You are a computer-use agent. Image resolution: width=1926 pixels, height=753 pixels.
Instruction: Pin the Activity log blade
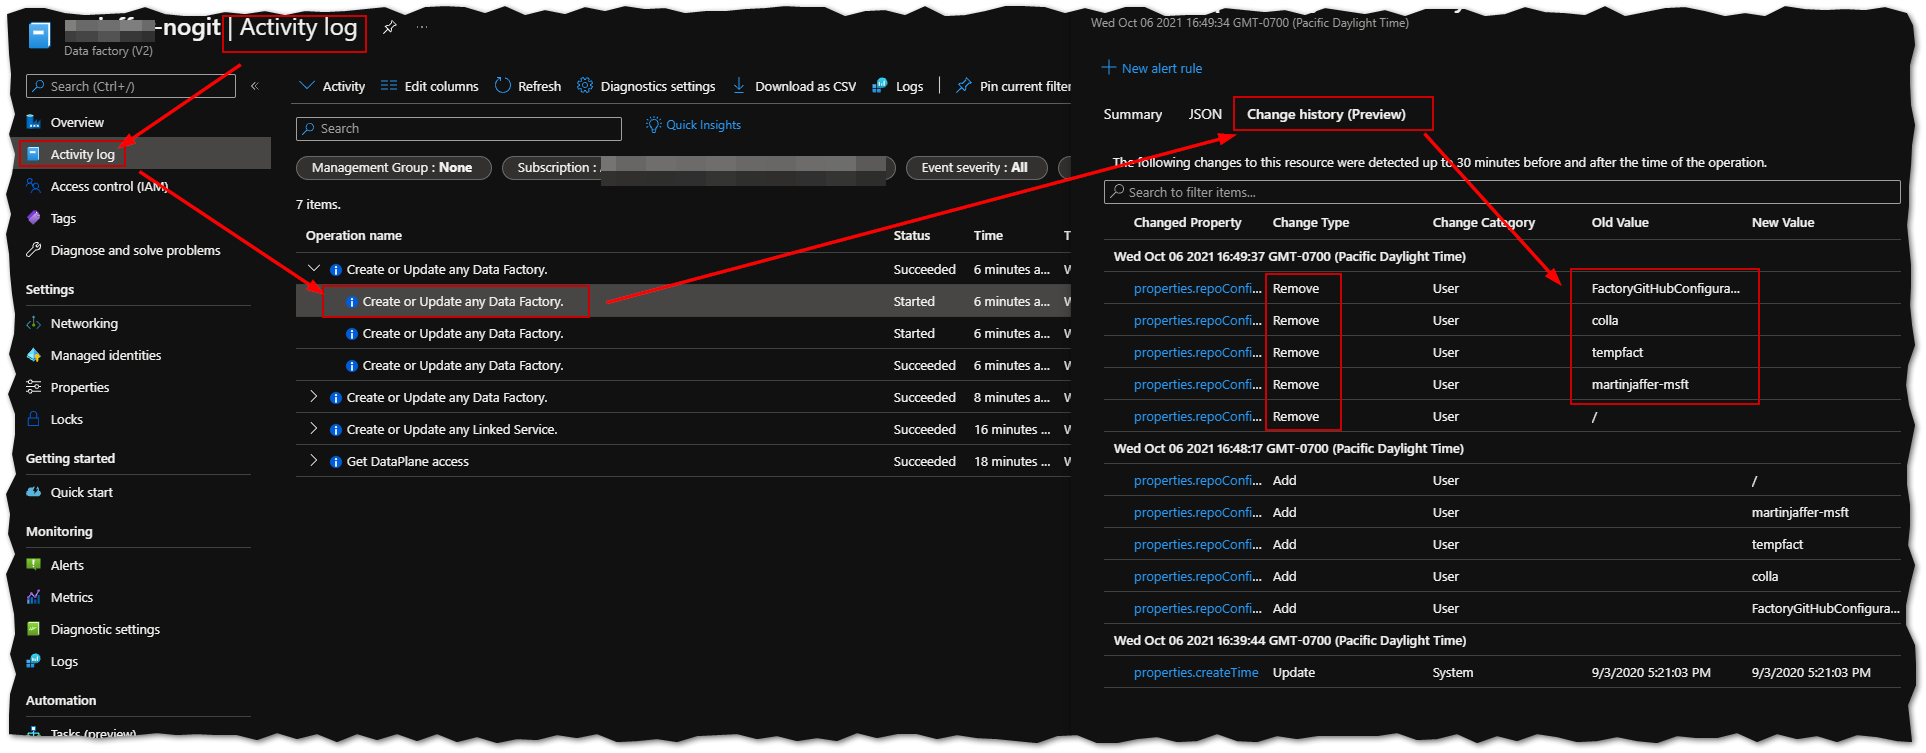390,28
